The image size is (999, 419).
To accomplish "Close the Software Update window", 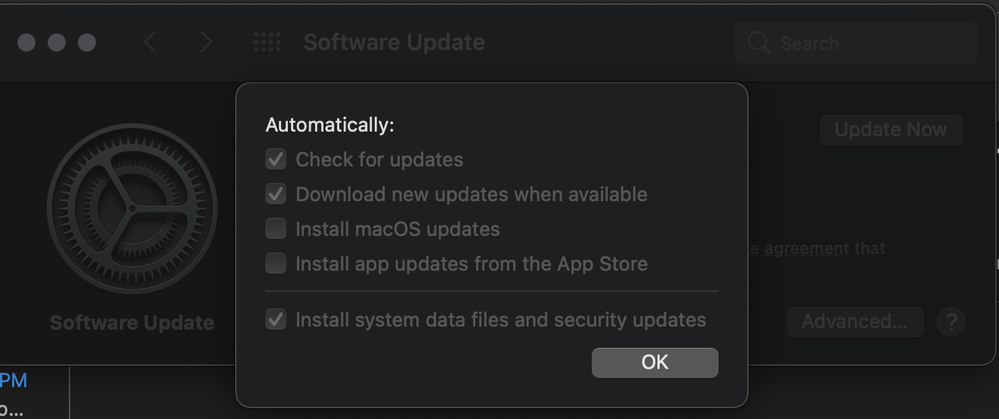I will point(26,43).
